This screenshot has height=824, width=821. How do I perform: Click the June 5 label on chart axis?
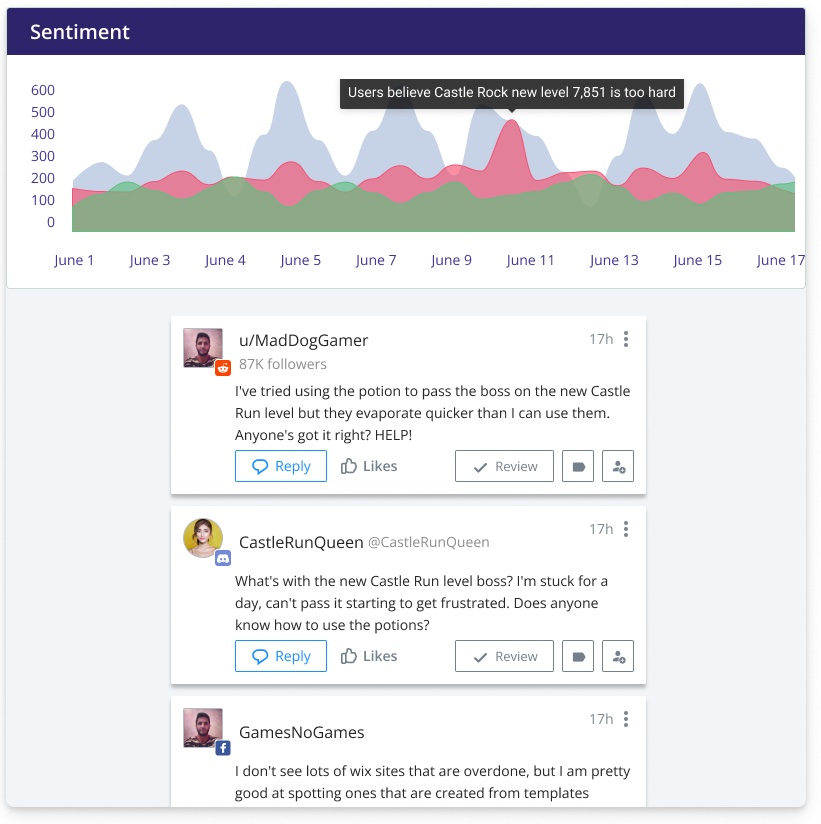click(x=301, y=260)
